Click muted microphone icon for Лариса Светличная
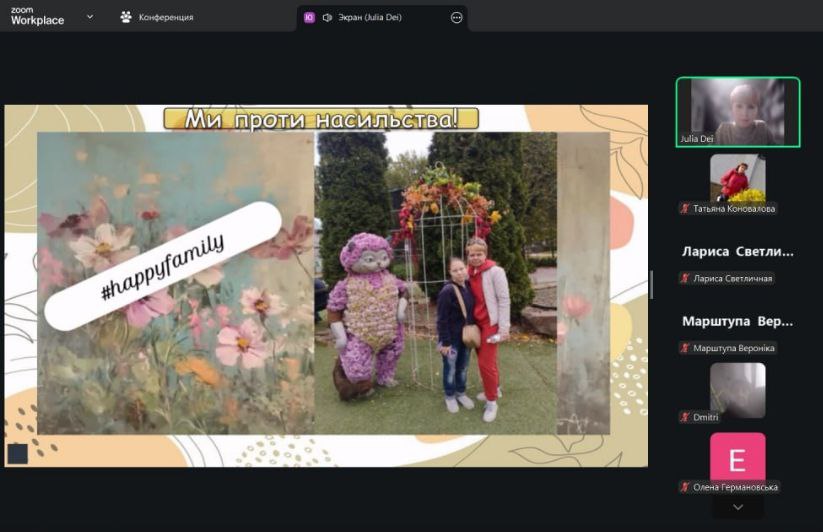Screen dimensions: 823x532 click(x=685, y=278)
